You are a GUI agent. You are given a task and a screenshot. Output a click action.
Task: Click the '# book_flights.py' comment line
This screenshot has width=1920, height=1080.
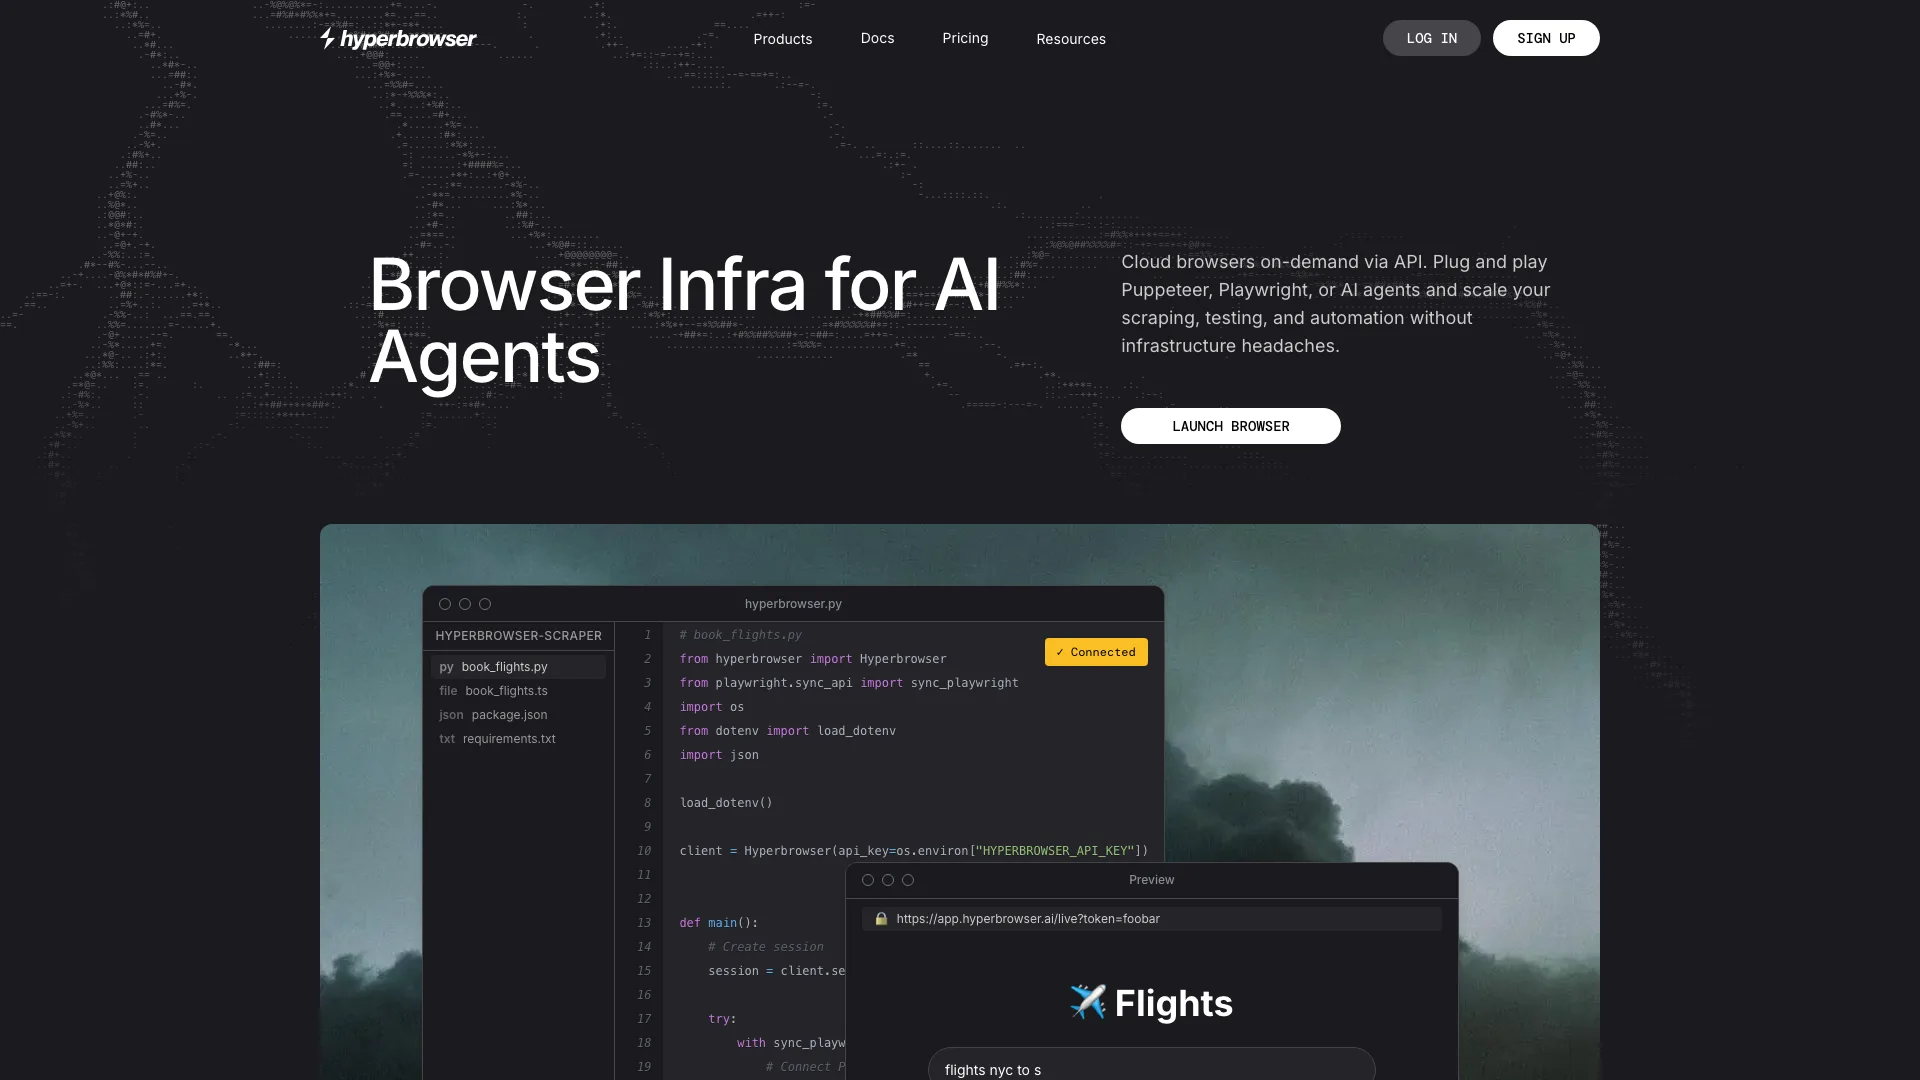point(741,635)
